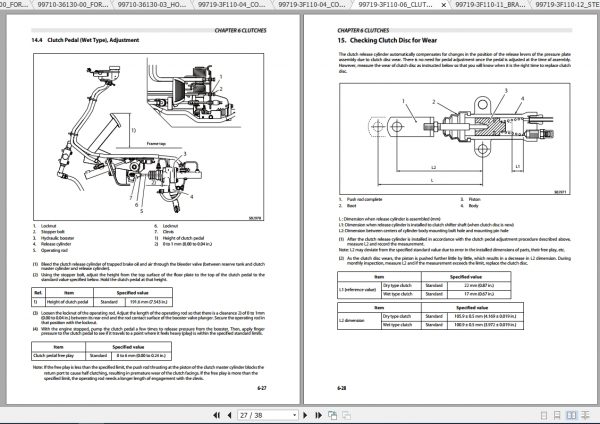Switch to continuous page view mode
Image resolution: width=600 pixels, height=424 pixels.
click(x=558, y=415)
